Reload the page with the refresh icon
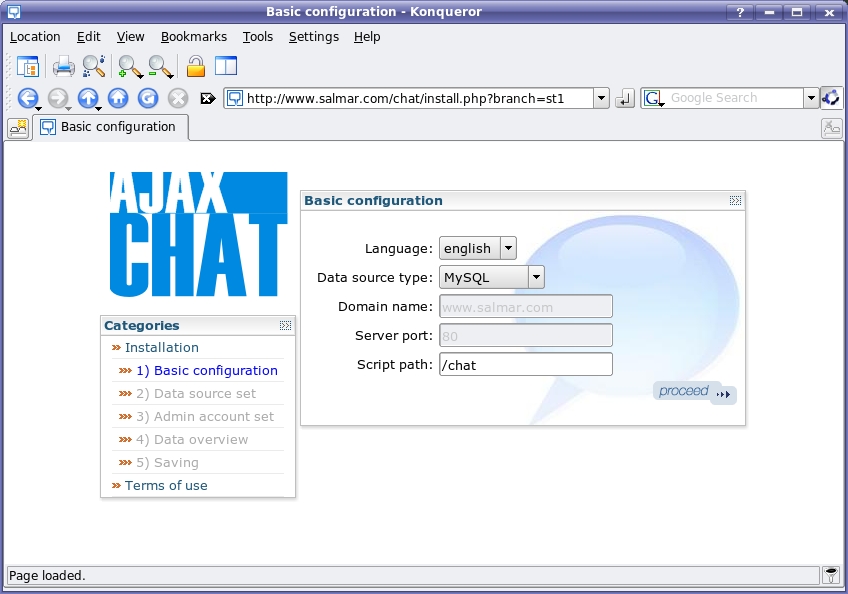Viewport: 848px width, 594px height. (148, 98)
